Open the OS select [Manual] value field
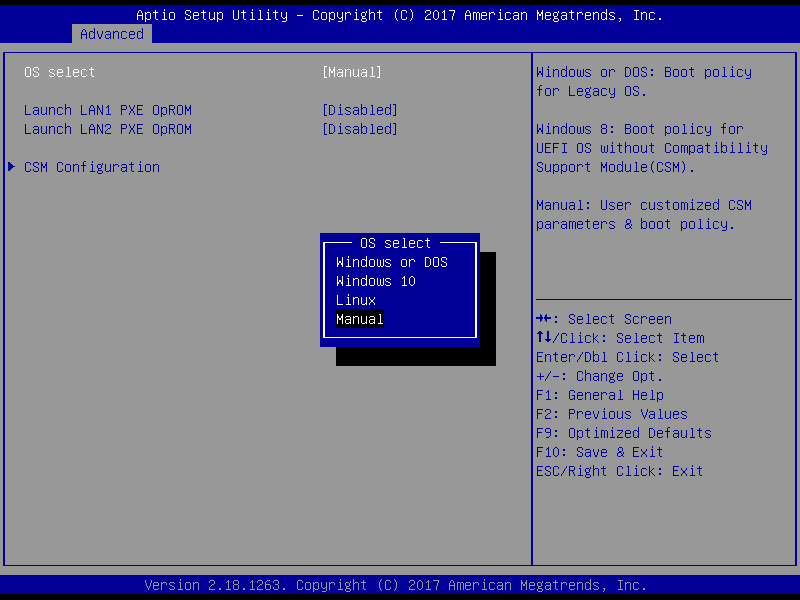800x600 pixels. coord(351,72)
